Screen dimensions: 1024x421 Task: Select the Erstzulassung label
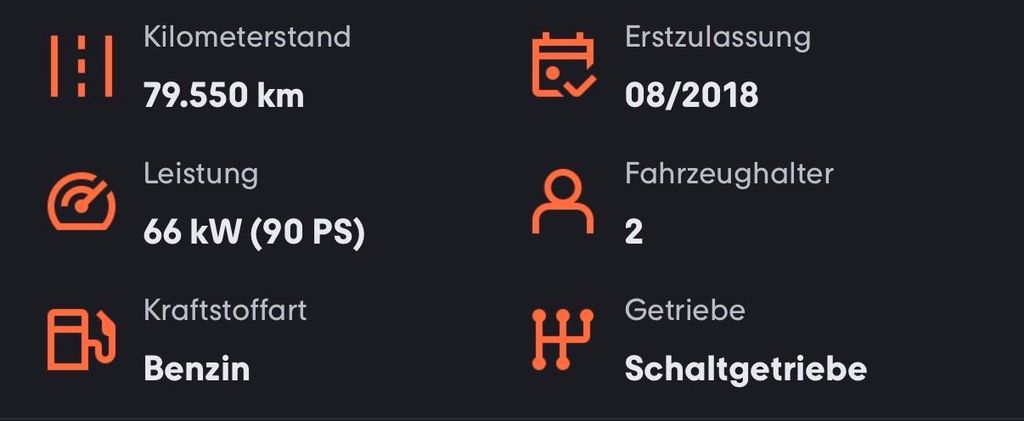click(x=717, y=38)
